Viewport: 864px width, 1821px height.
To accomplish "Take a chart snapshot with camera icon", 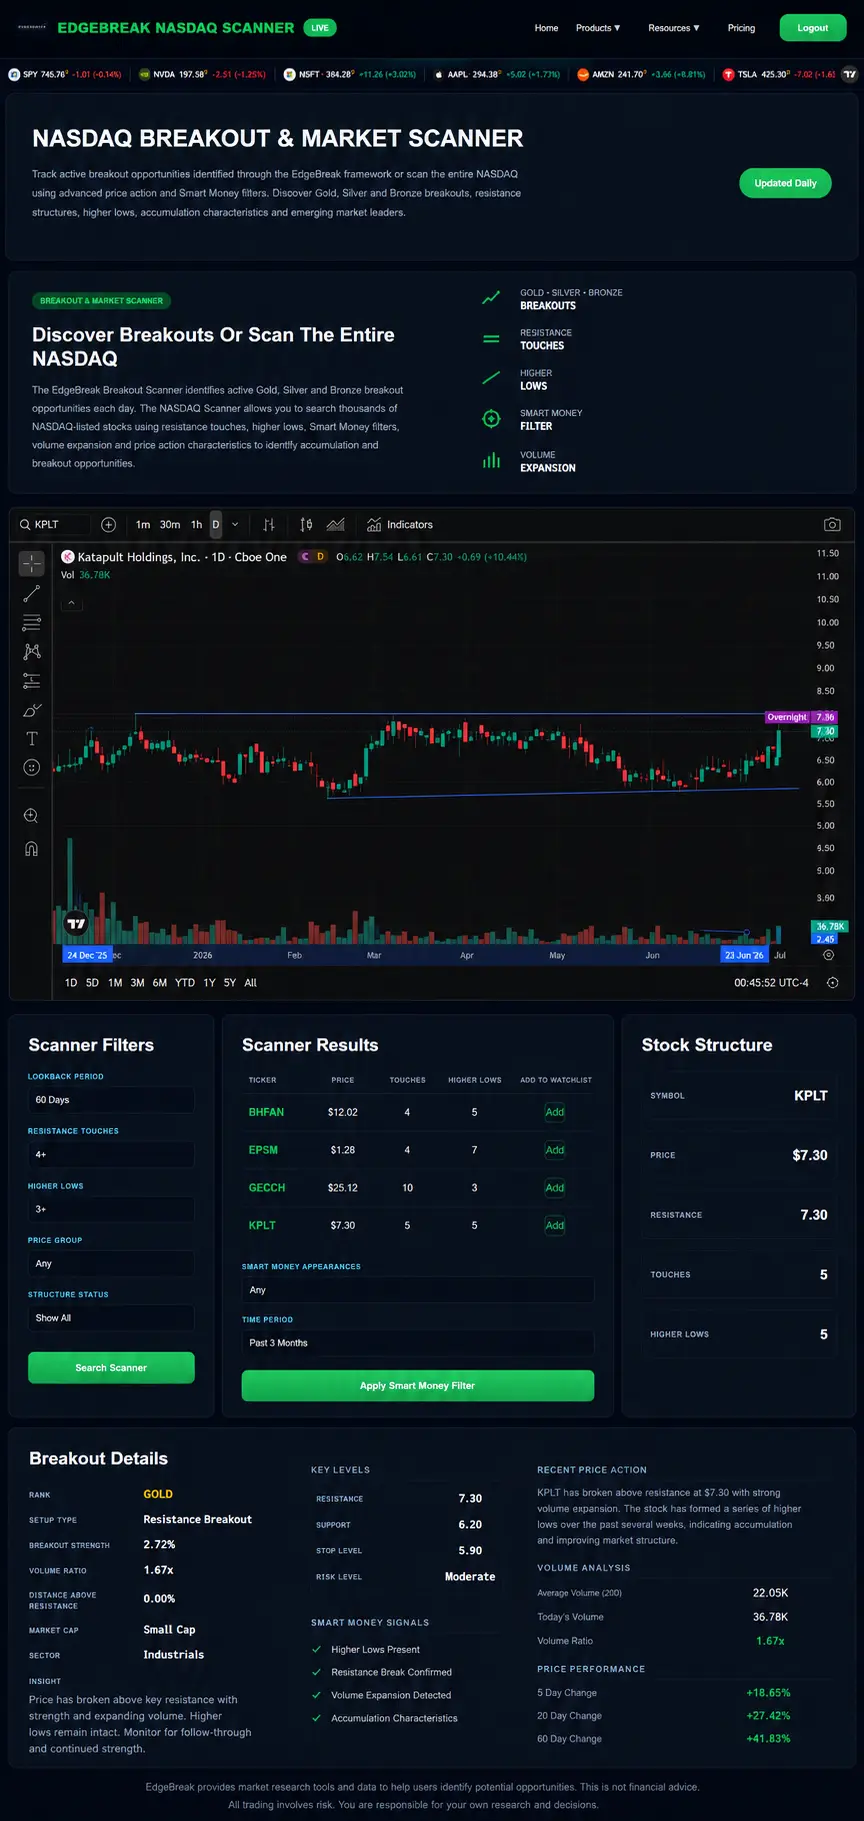I will (832, 525).
